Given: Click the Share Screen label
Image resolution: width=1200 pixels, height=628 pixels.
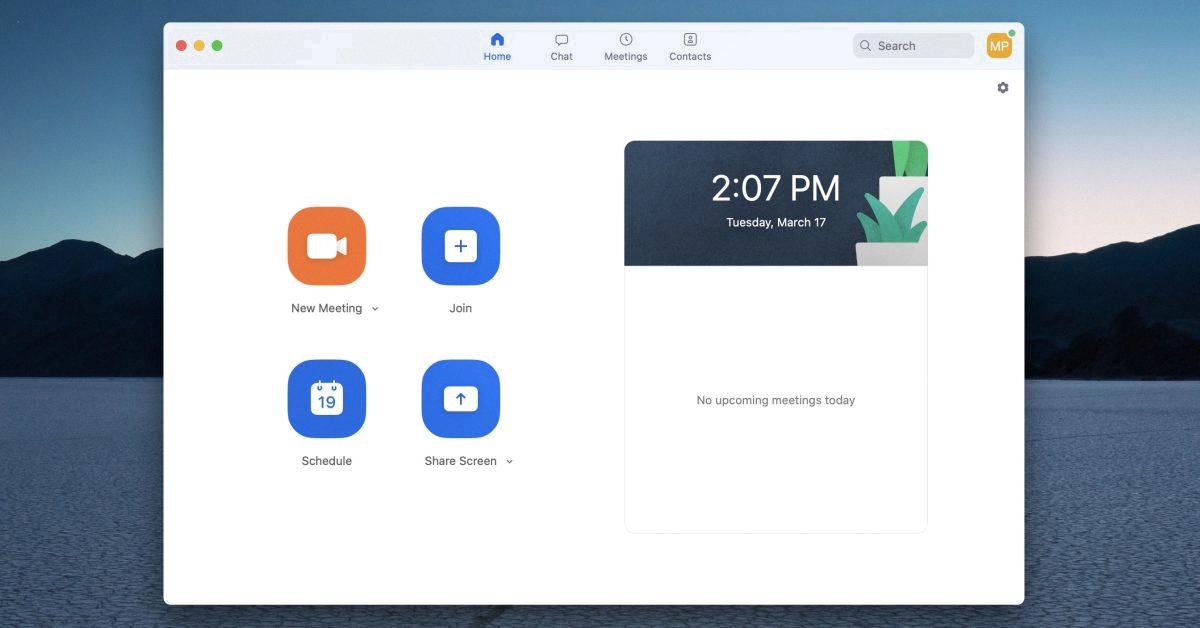Looking at the screenshot, I should (x=461, y=461).
